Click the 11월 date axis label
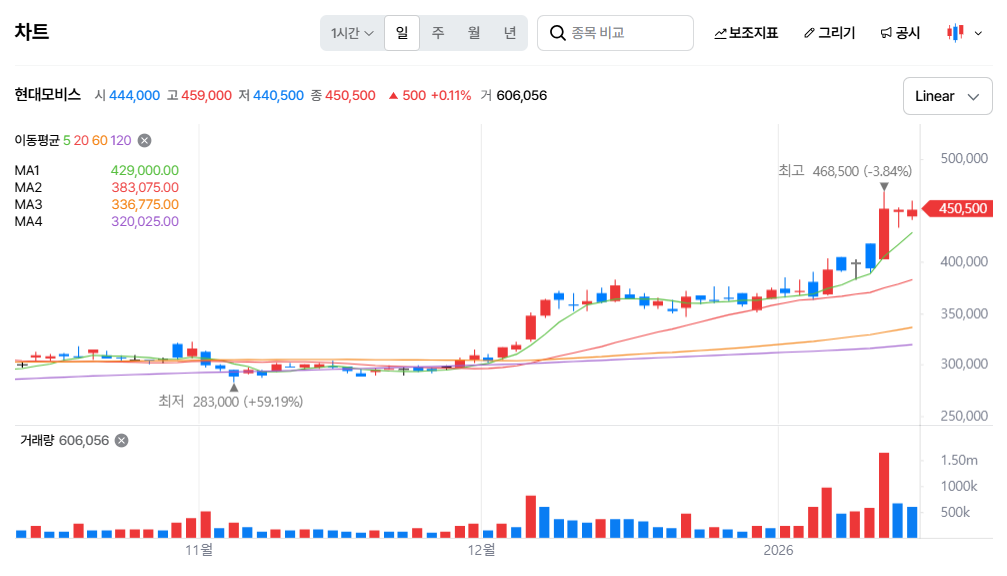The height and width of the screenshot is (576, 1007). pos(199,550)
